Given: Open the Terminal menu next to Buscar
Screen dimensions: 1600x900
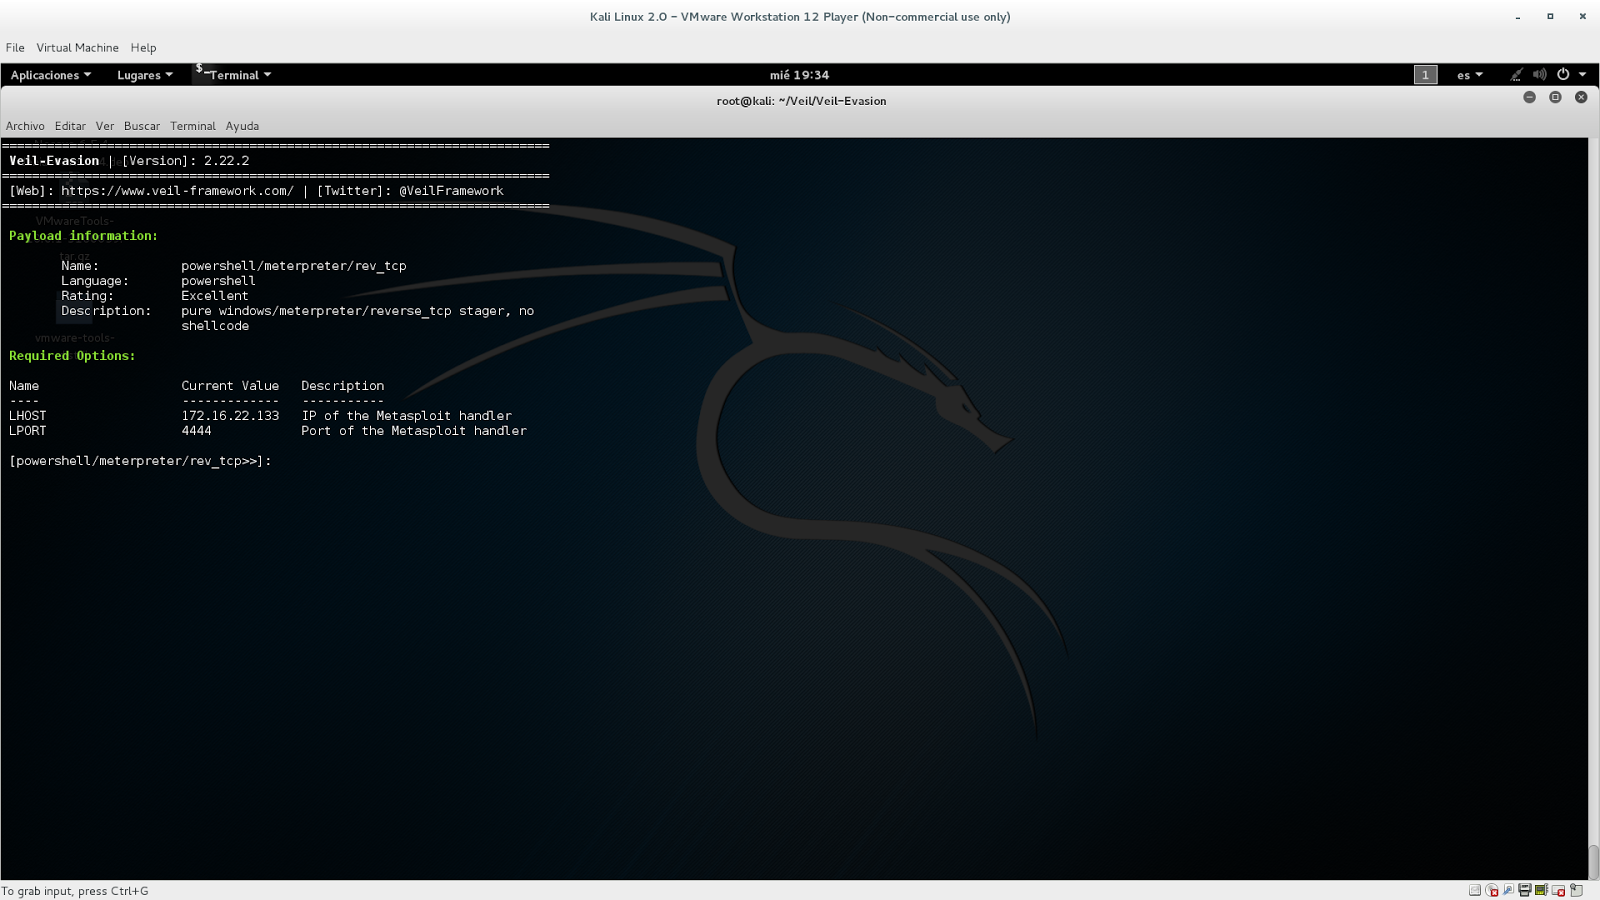Looking at the screenshot, I should pyautogui.click(x=193, y=126).
